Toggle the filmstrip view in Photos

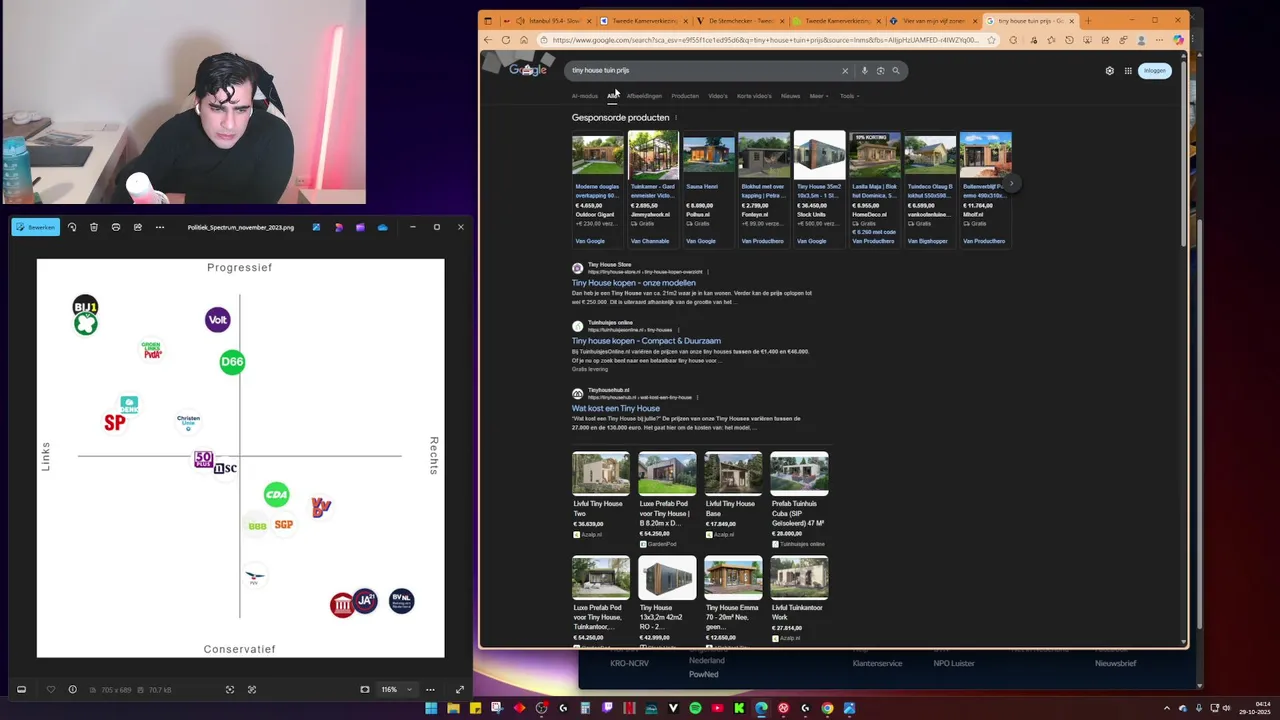[21, 689]
